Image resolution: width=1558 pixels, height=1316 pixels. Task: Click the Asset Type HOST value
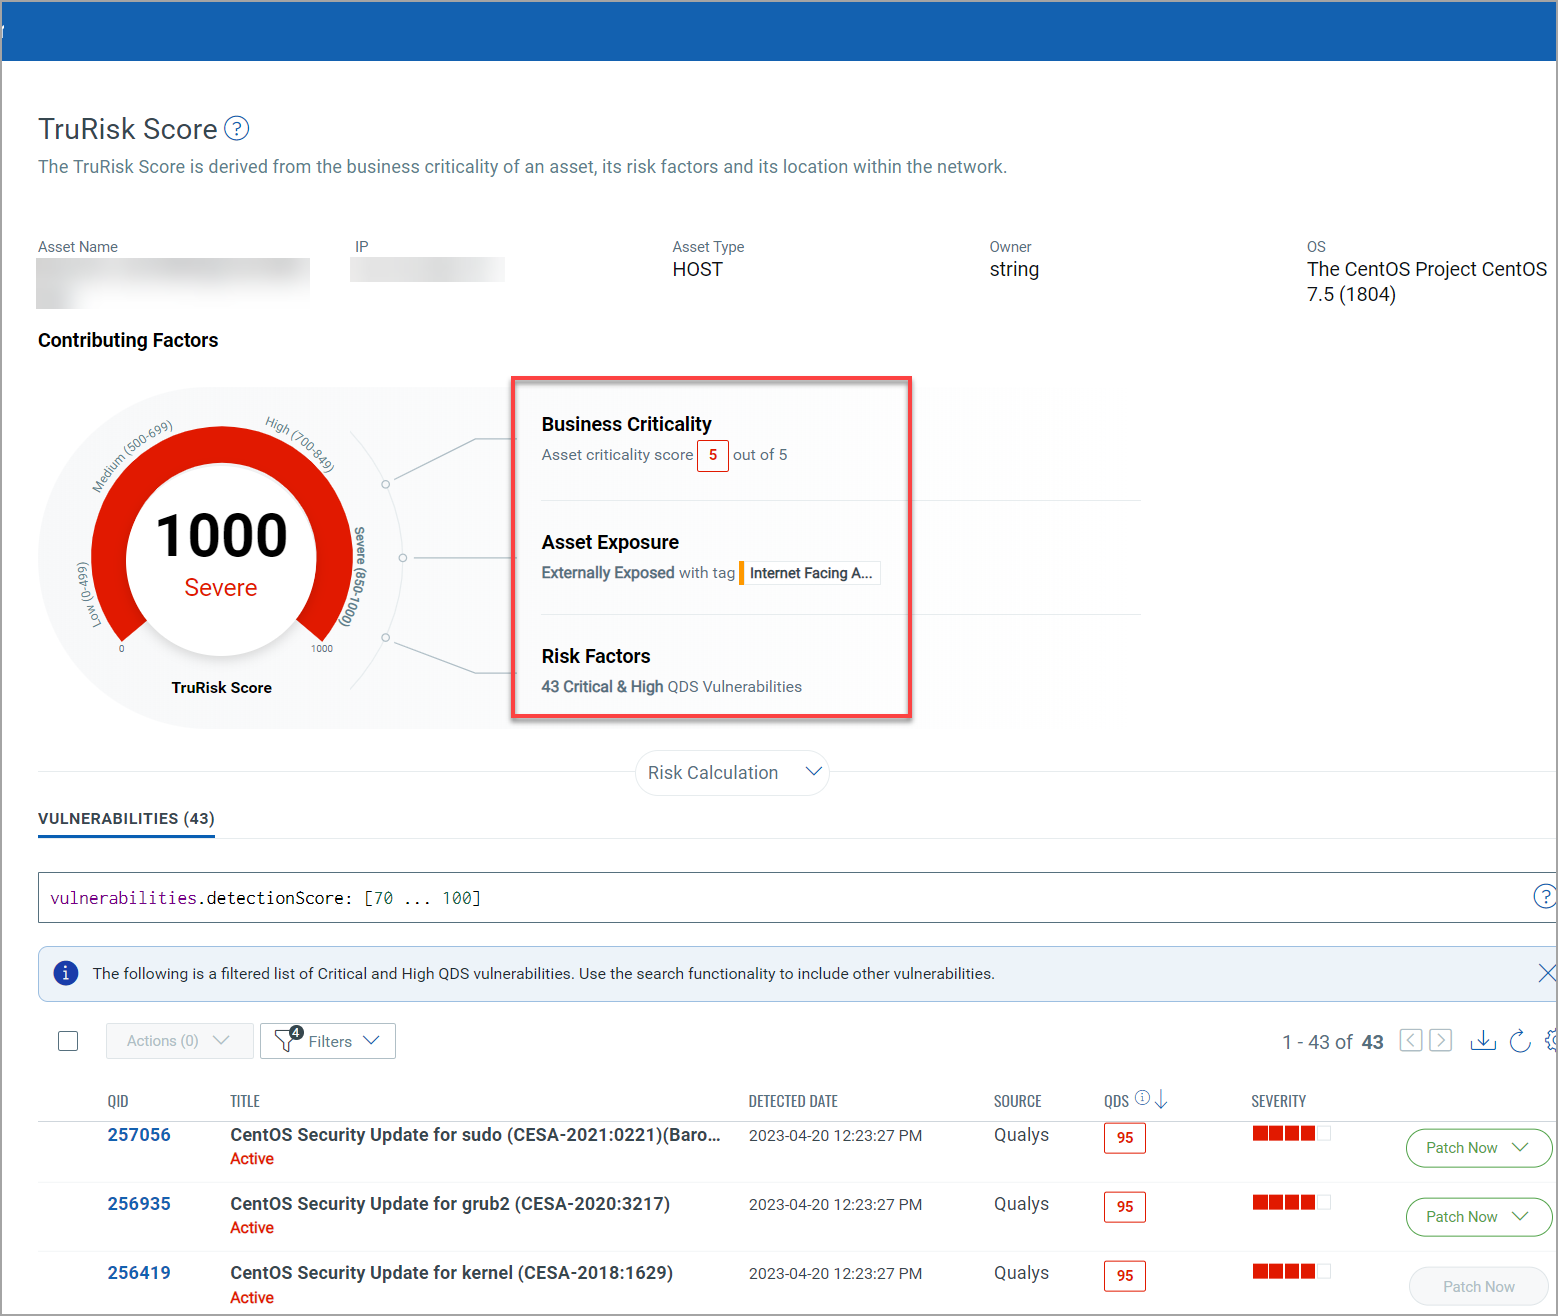697,270
